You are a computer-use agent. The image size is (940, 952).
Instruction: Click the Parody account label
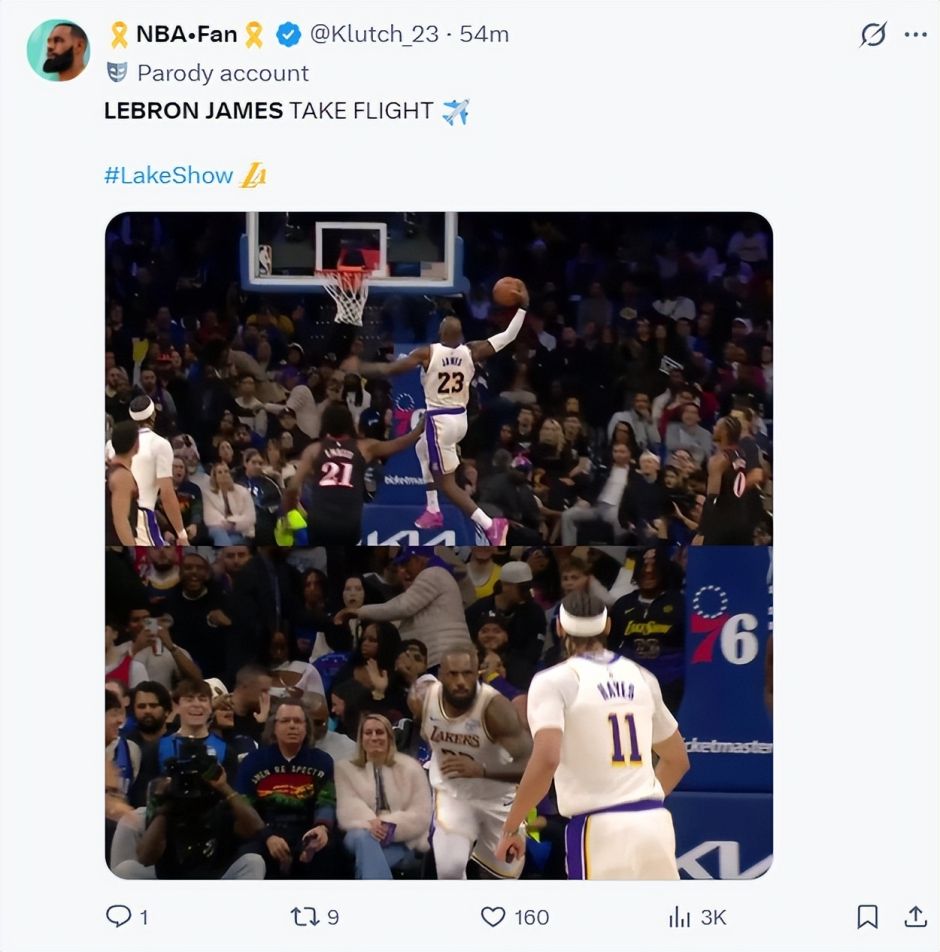point(222,73)
